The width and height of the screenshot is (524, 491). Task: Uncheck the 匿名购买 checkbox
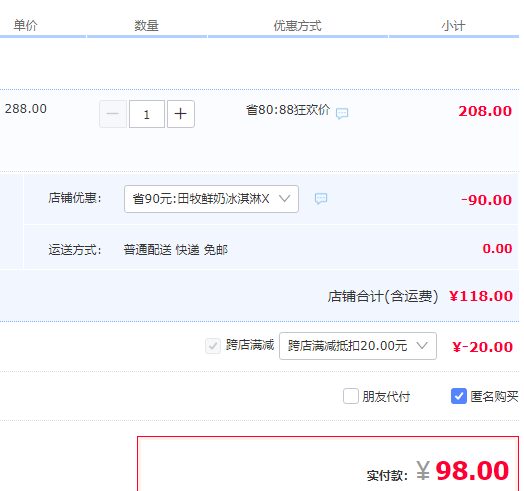coord(459,396)
